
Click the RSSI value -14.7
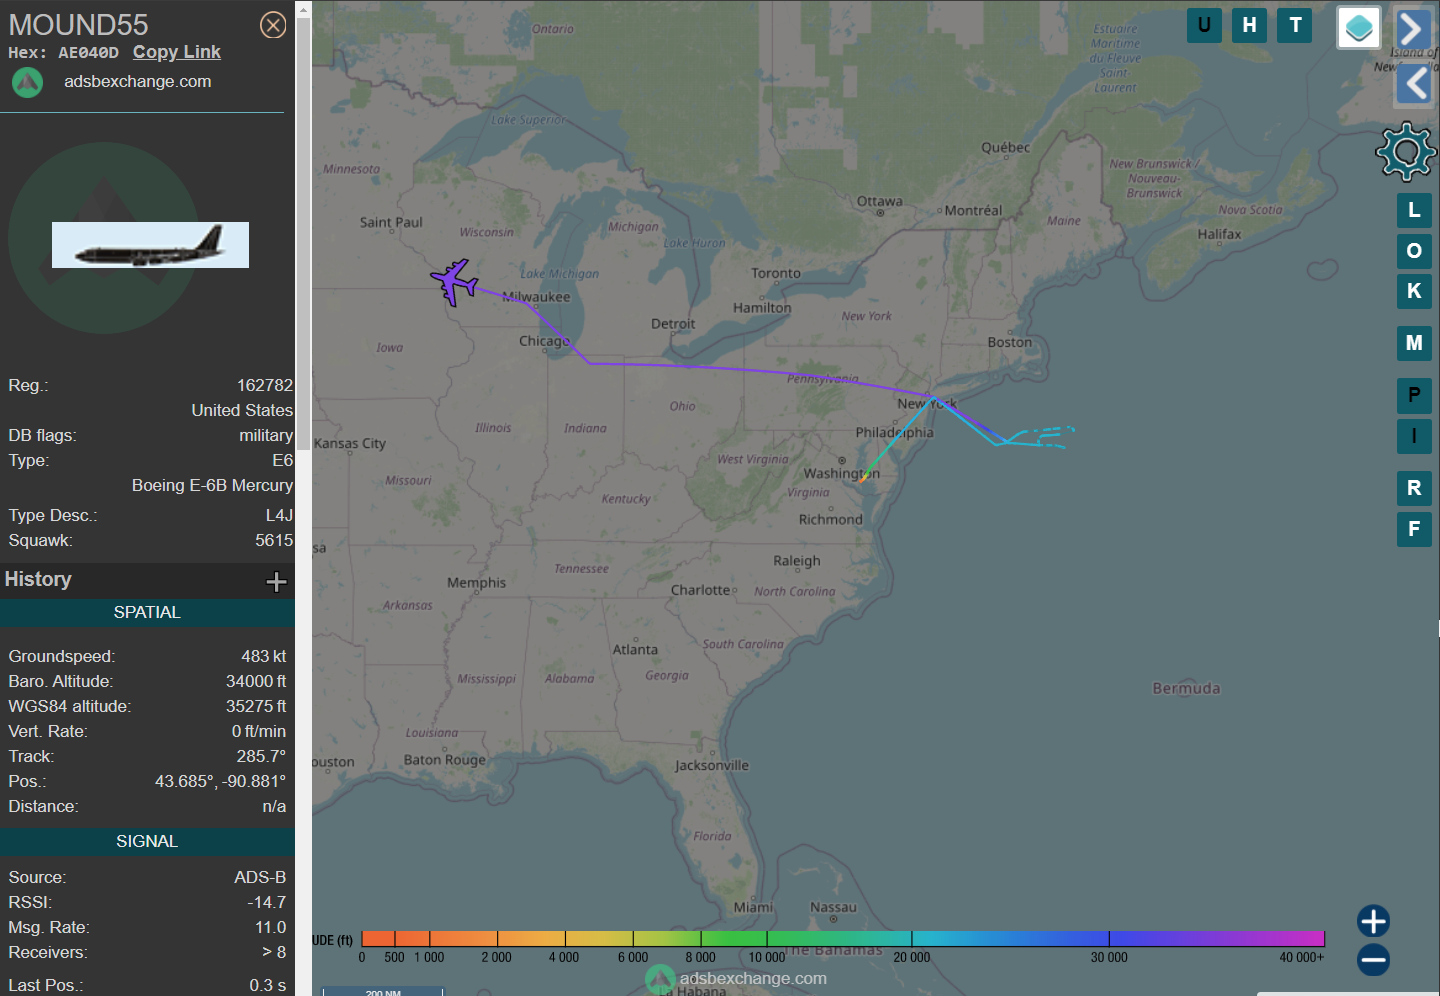click(267, 902)
